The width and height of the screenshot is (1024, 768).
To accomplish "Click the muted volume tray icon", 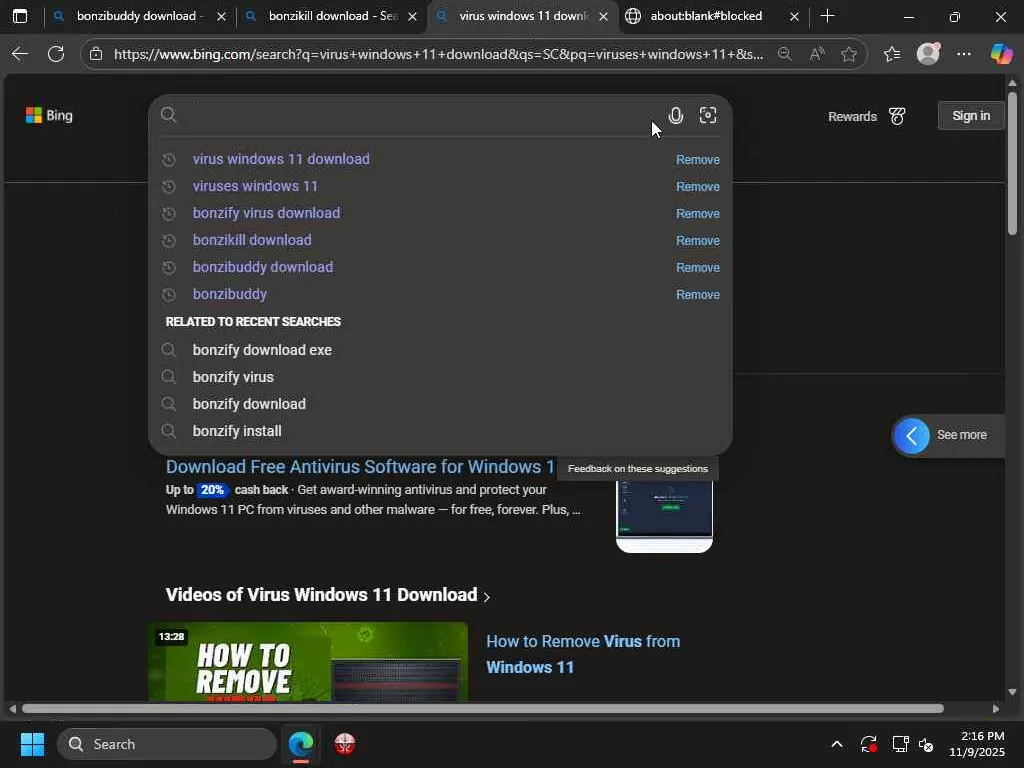I will [x=926, y=744].
